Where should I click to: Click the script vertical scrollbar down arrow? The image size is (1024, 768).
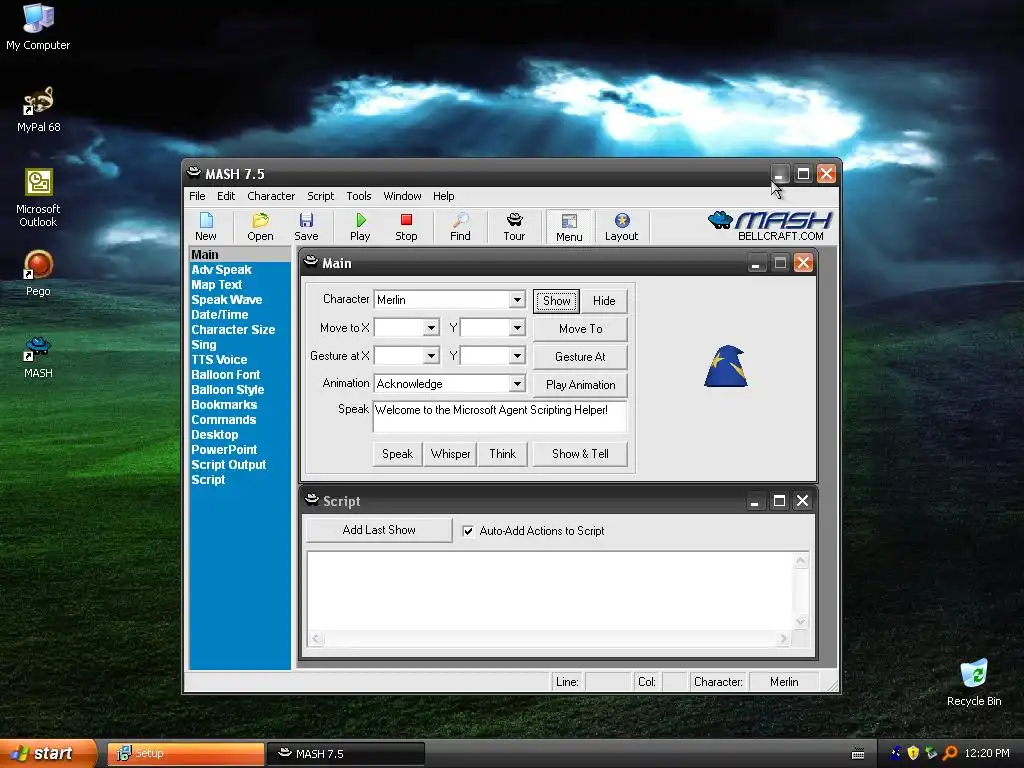[801, 622]
